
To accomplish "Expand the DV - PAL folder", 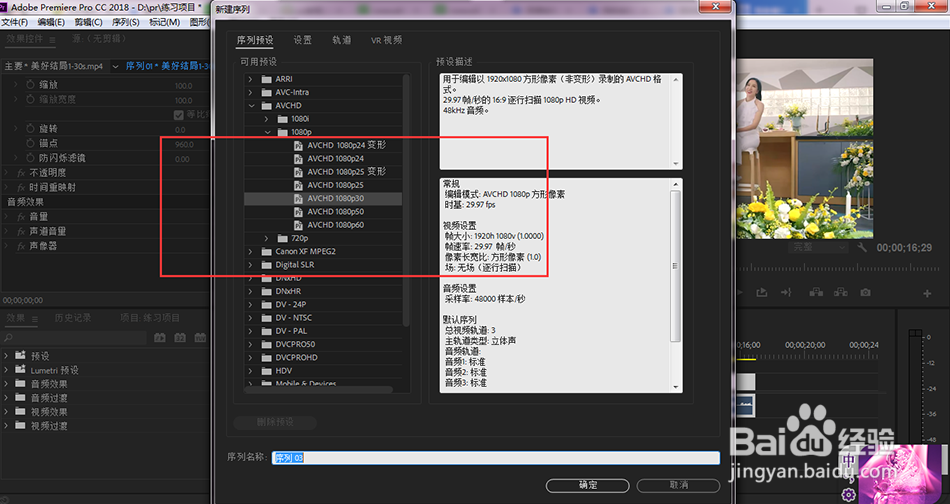I will click(x=251, y=331).
